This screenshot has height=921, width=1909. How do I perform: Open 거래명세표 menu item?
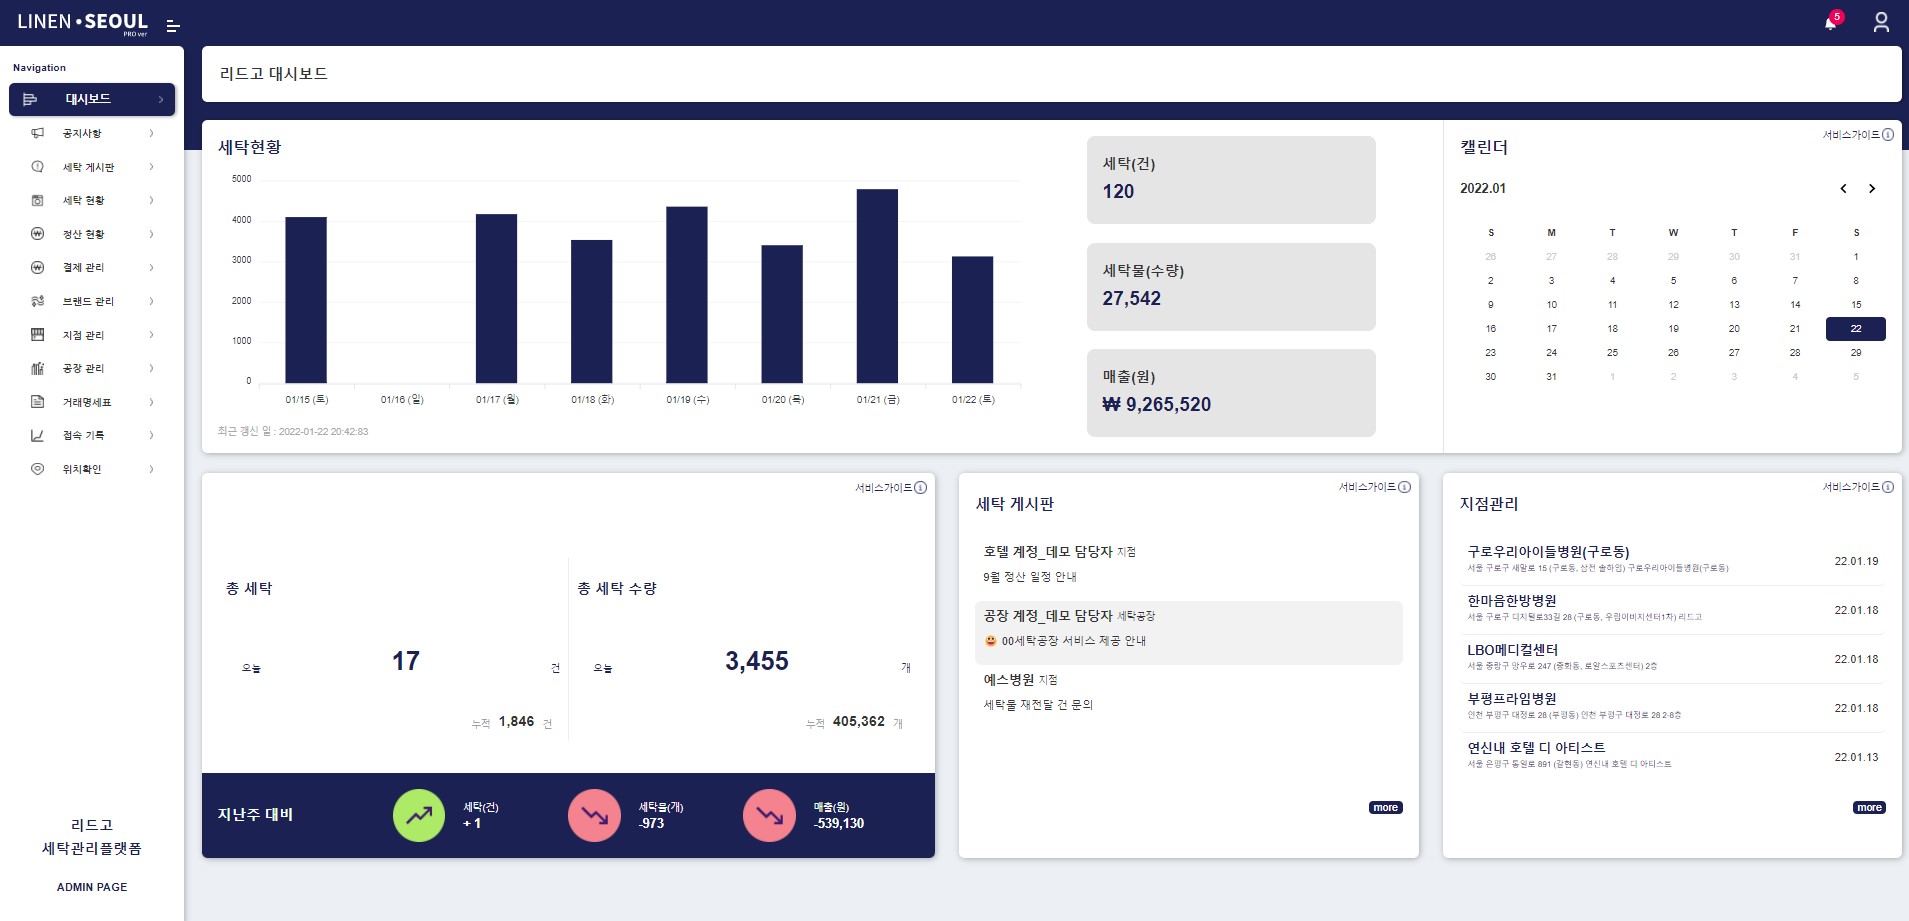click(87, 402)
